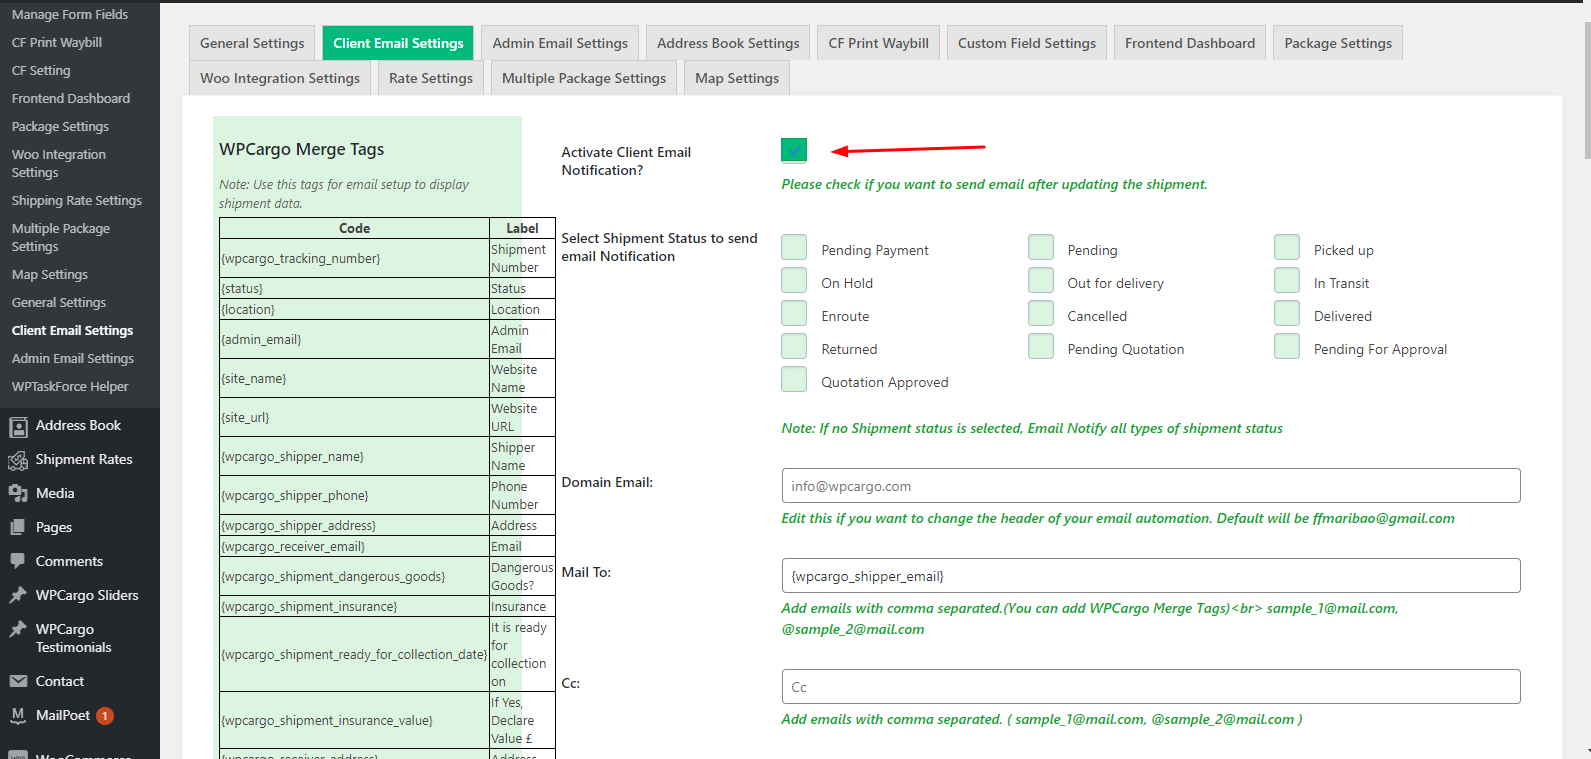This screenshot has width=1591, height=759.
Task: Click the WPTaskForce Helper sidebar link
Action: click(70, 387)
